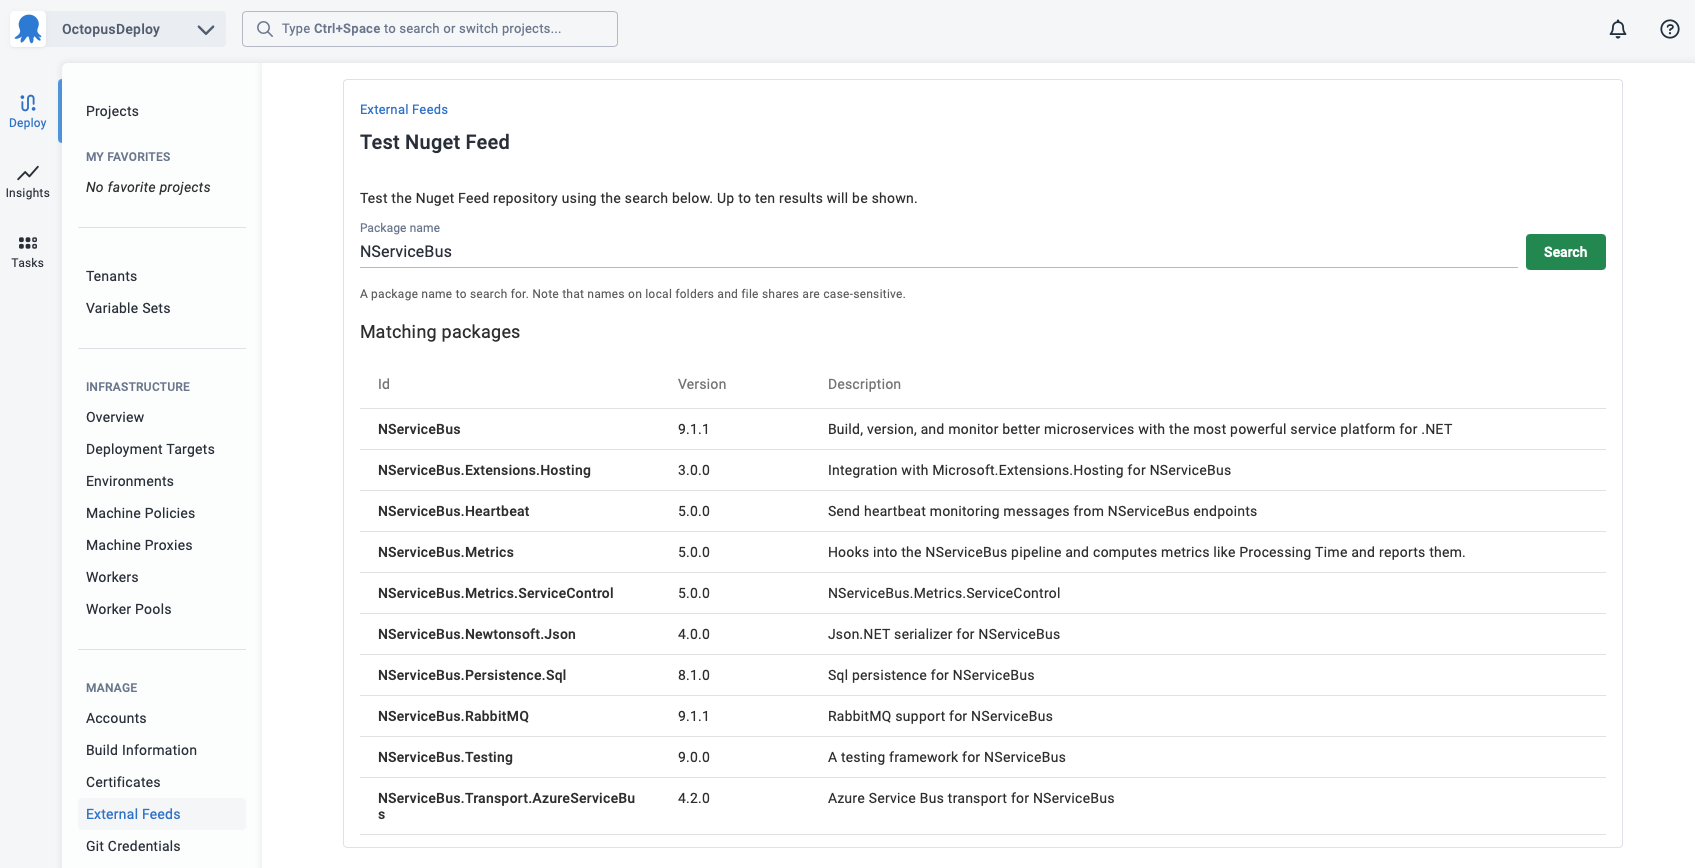1695x868 pixels.
Task: Click the notifications bell icon
Action: (x=1618, y=29)
